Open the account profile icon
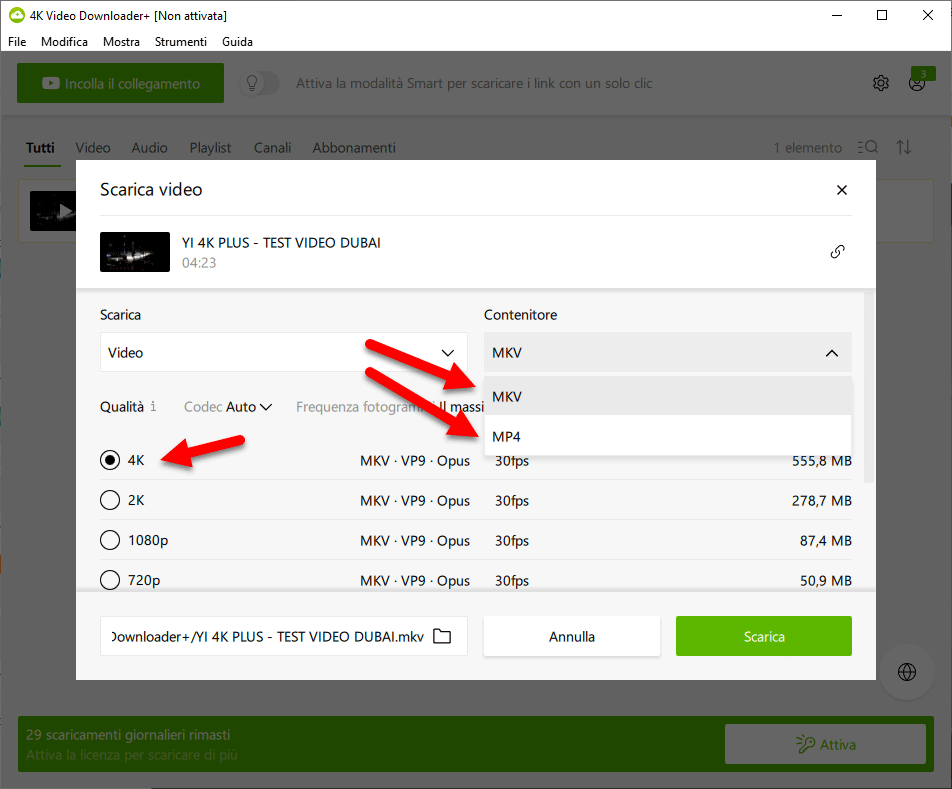 pyautogui.click(x=917, y=83)
